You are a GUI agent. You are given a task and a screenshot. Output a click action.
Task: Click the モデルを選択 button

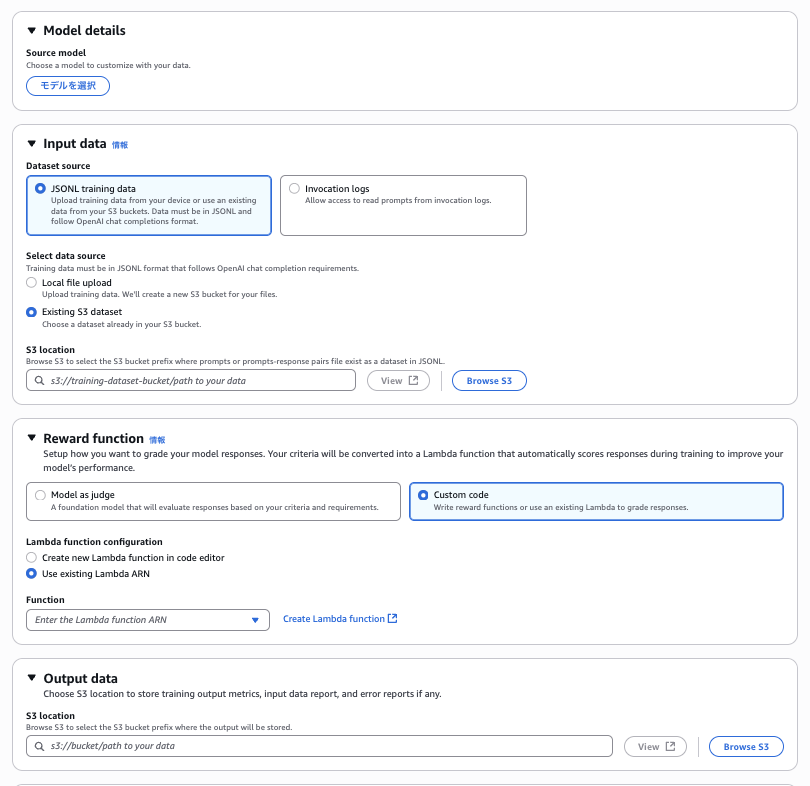tap(68, 86)
